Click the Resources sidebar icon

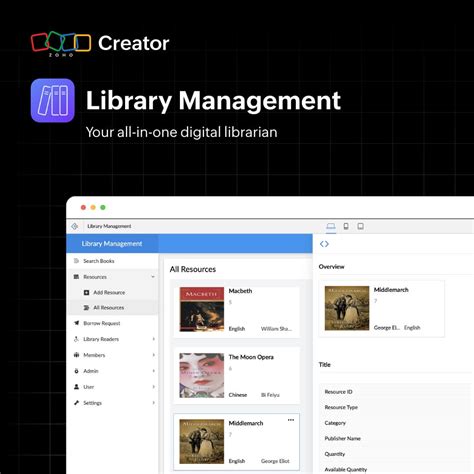click(76, 277)
